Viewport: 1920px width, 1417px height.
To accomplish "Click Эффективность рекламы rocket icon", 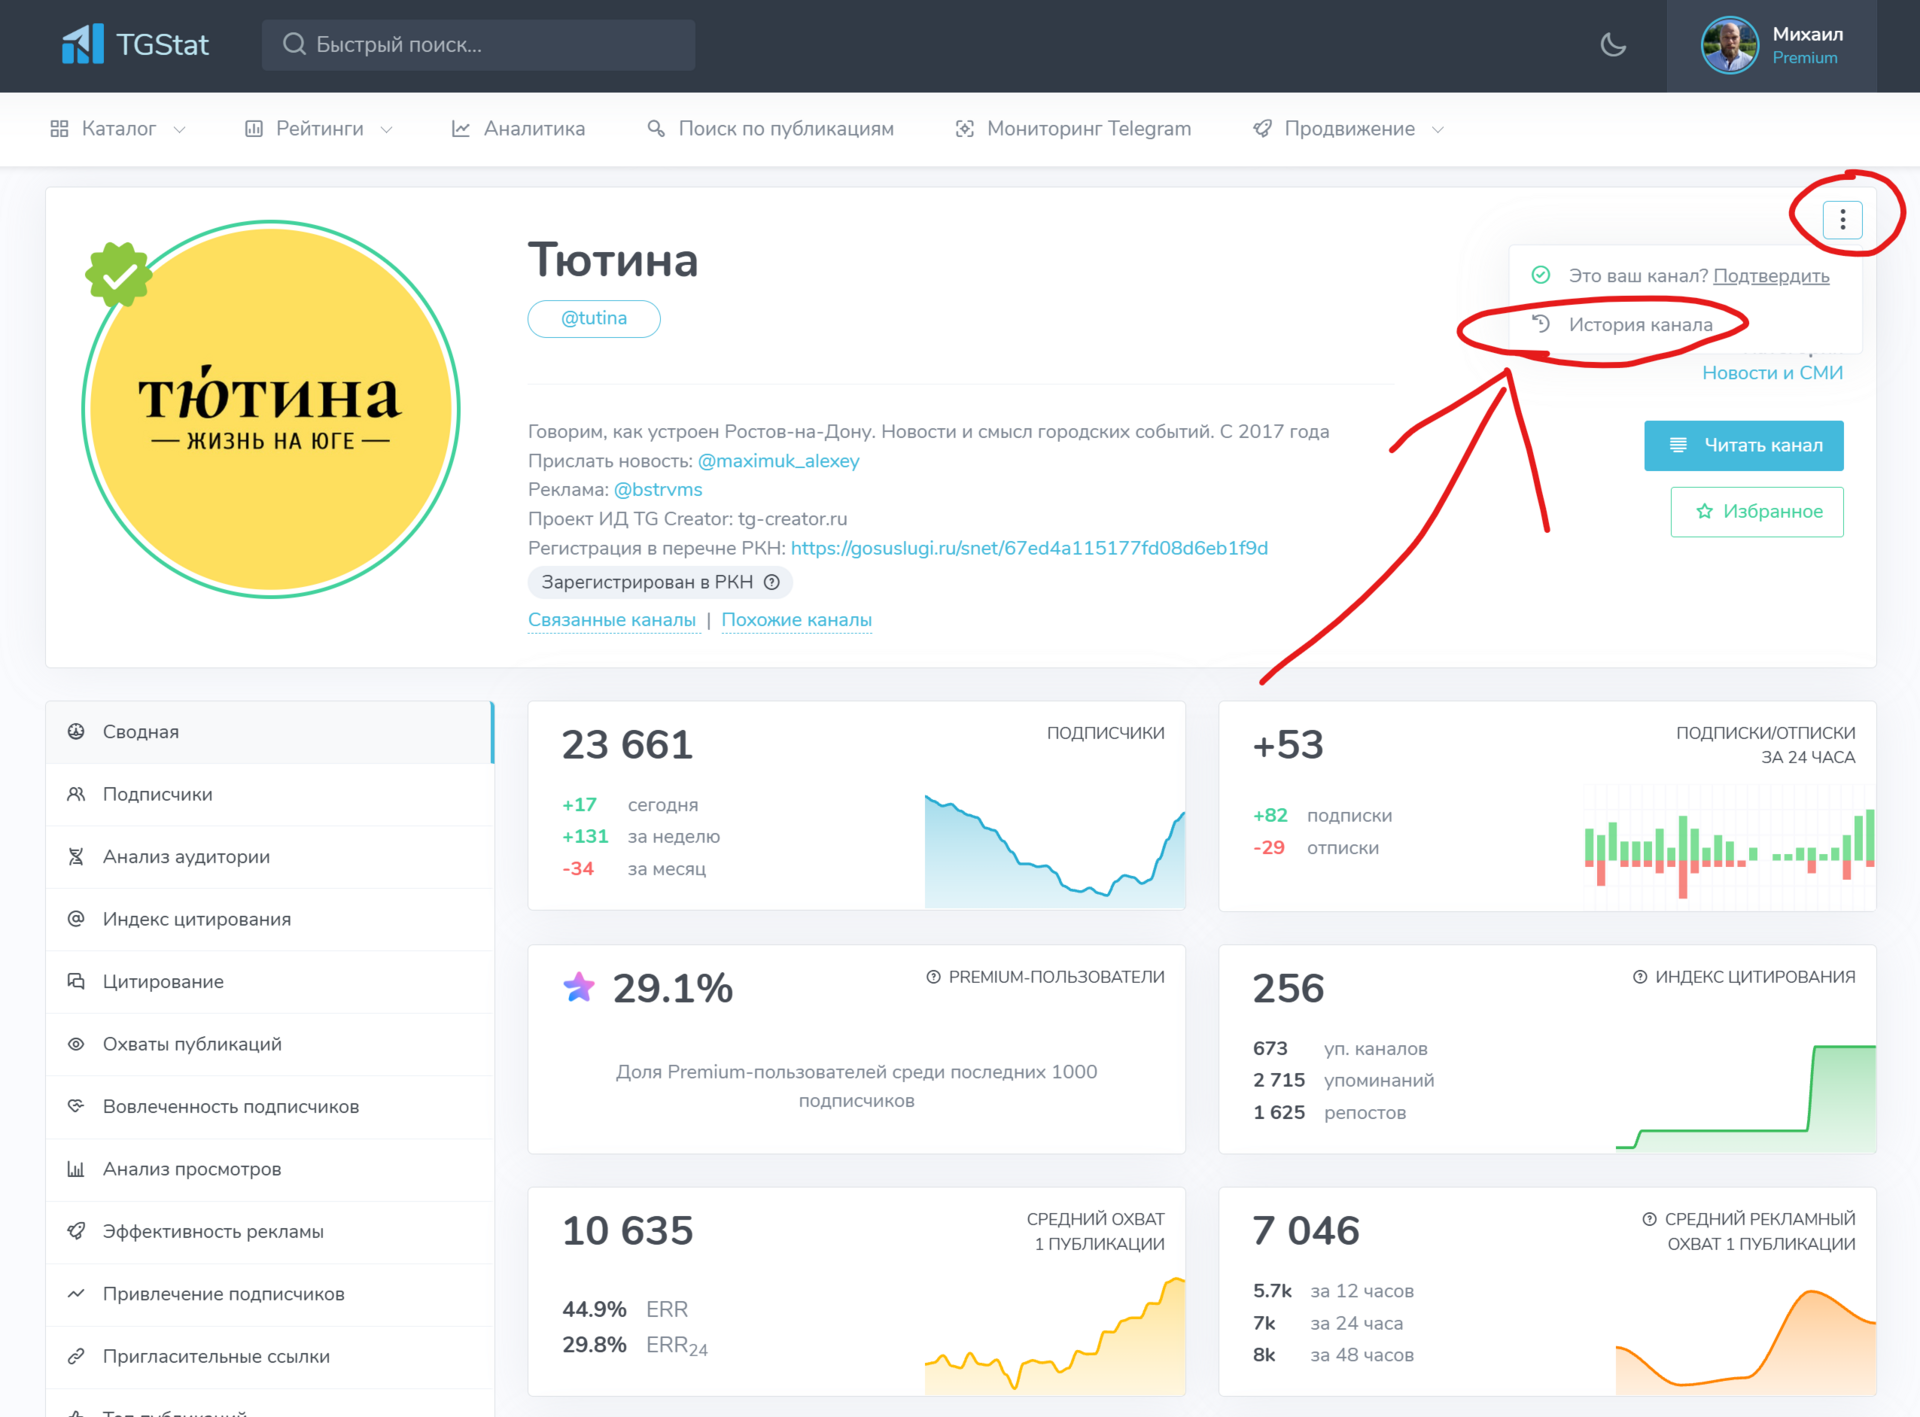I will (x=76, y=1231).
